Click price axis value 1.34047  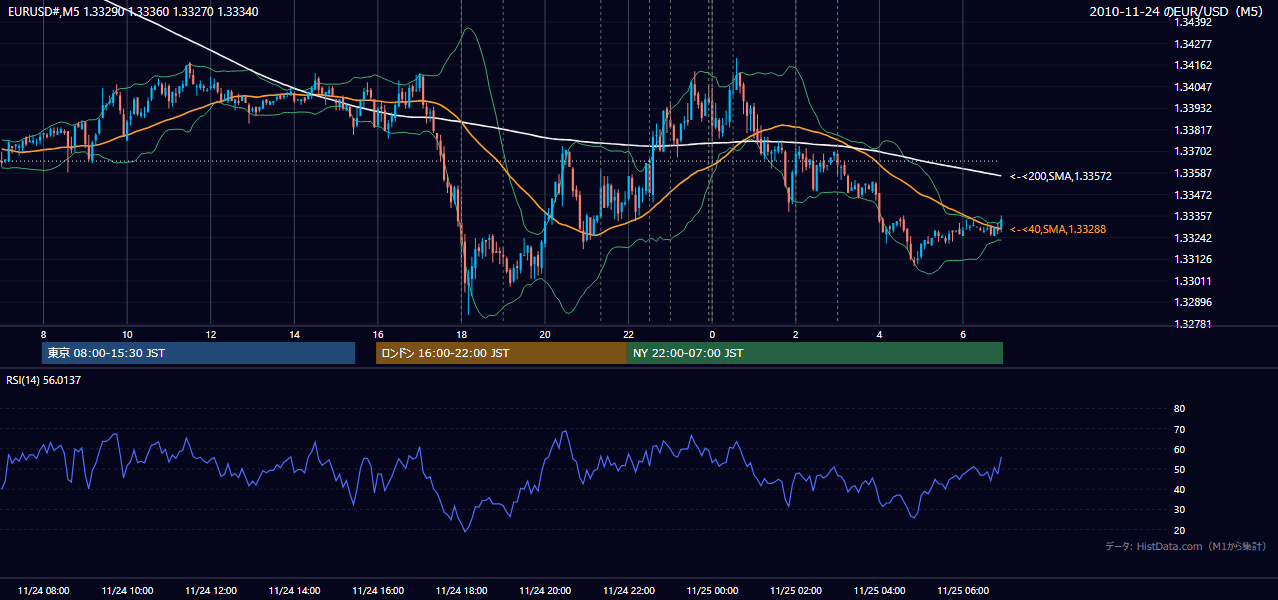[1194, 87]
